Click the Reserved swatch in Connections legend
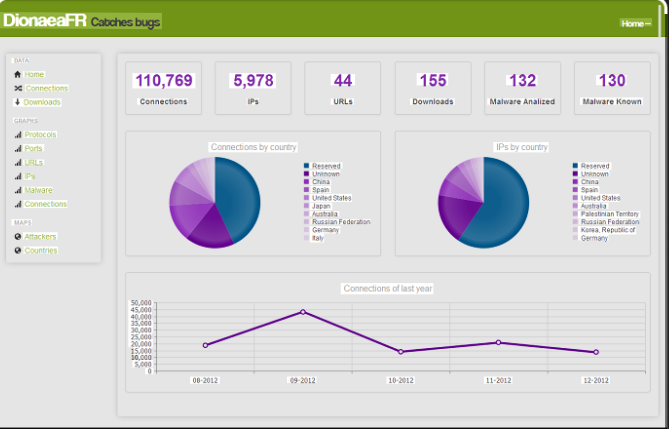Image resolution: width=669 pixels, height=429 pixels. (307, 166)
